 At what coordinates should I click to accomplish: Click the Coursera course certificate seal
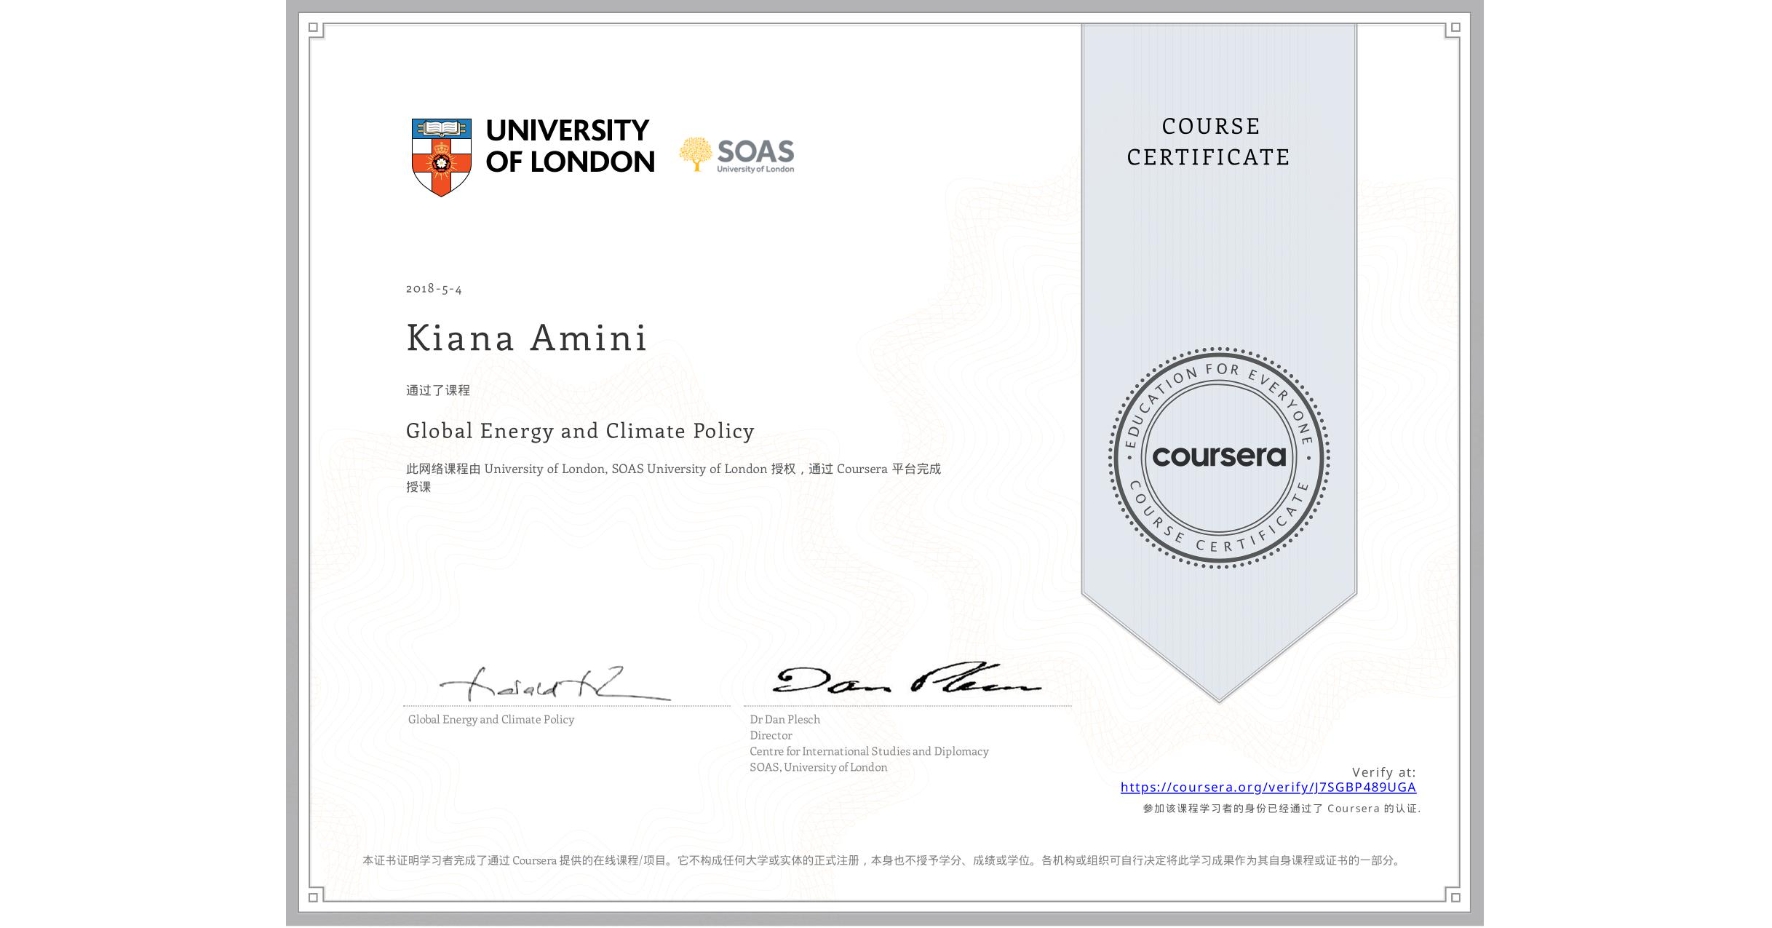(x=1218, y=458)
